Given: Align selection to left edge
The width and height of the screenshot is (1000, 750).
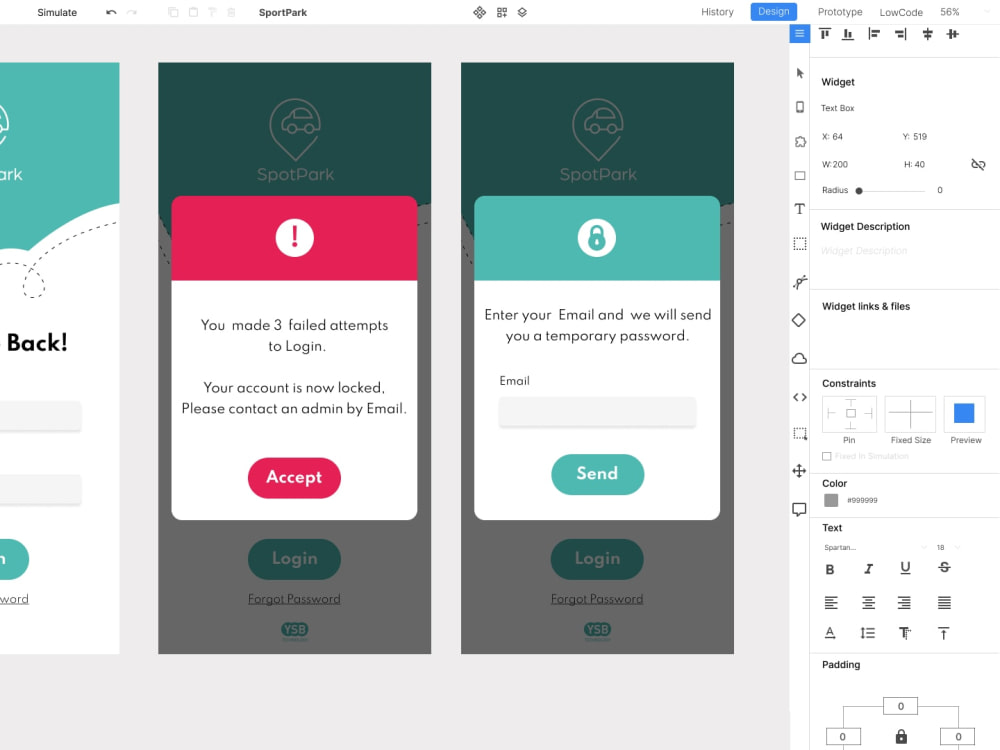Looking at the screenshot, I should [x=874, y=34].
